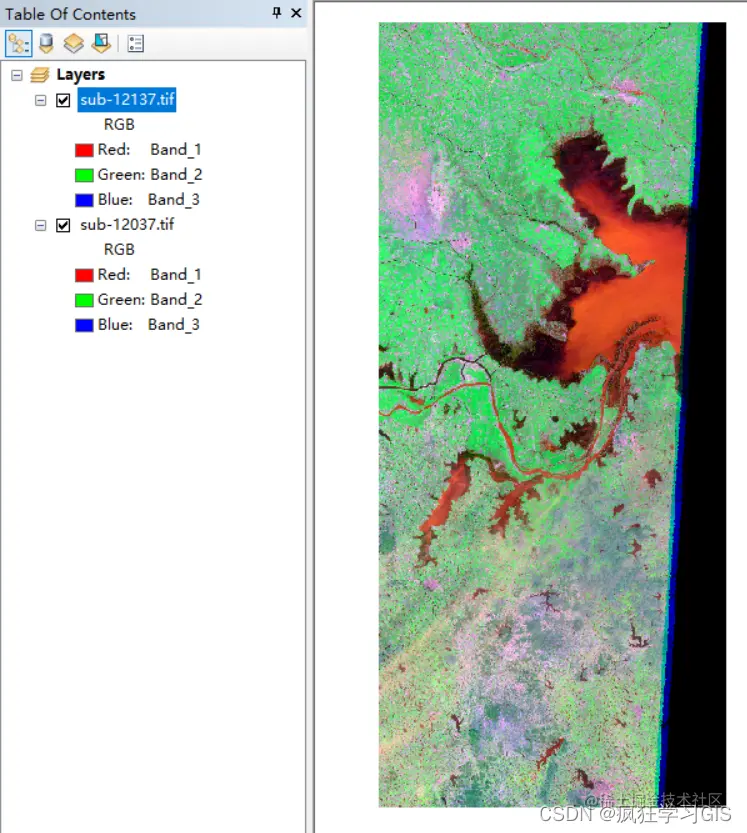The image size is (747, 833).
Task: Select List By Source icon
Action: [x=46, y=44]
